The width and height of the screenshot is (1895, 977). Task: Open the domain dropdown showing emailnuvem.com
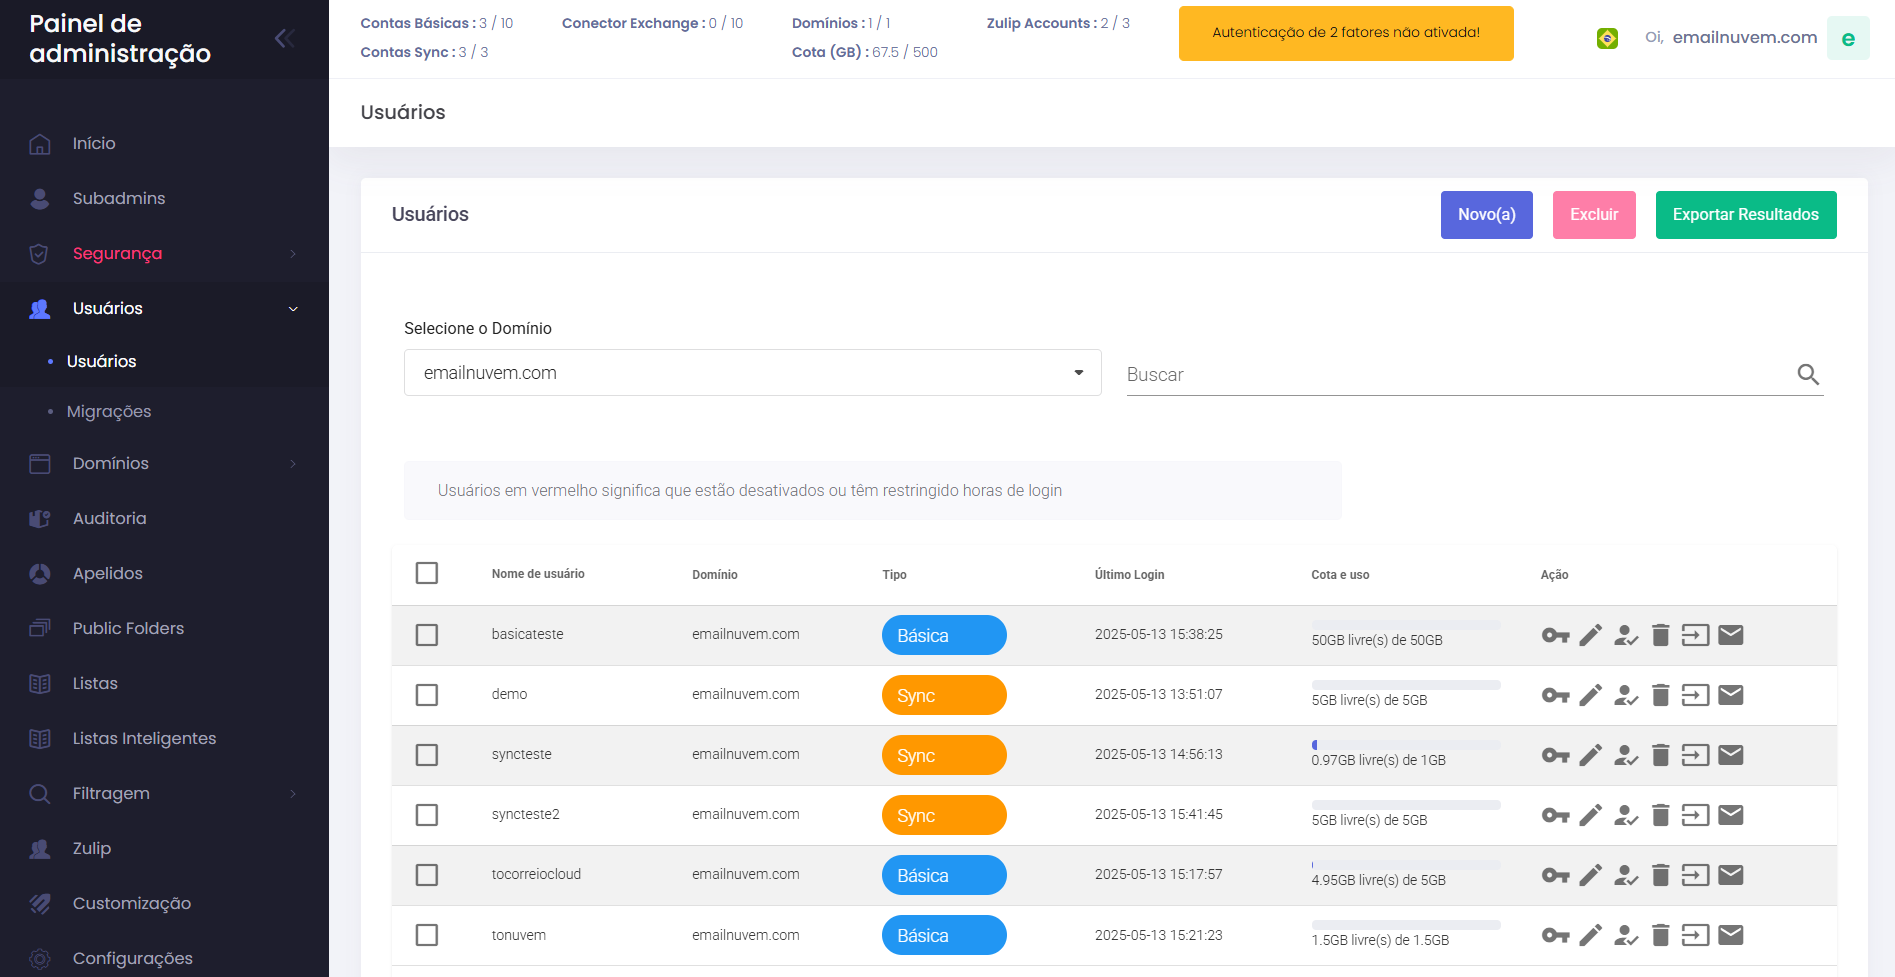point(752,373)
